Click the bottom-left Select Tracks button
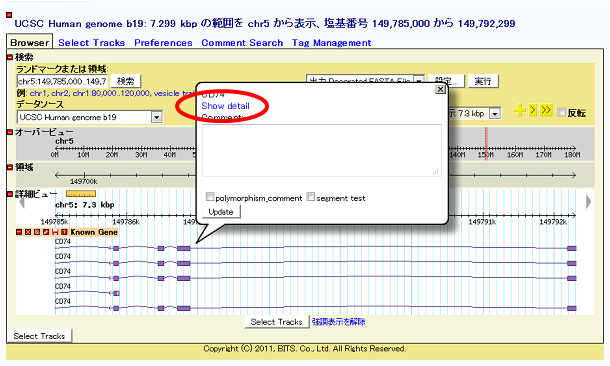The image size is (610, 366). 39,336
